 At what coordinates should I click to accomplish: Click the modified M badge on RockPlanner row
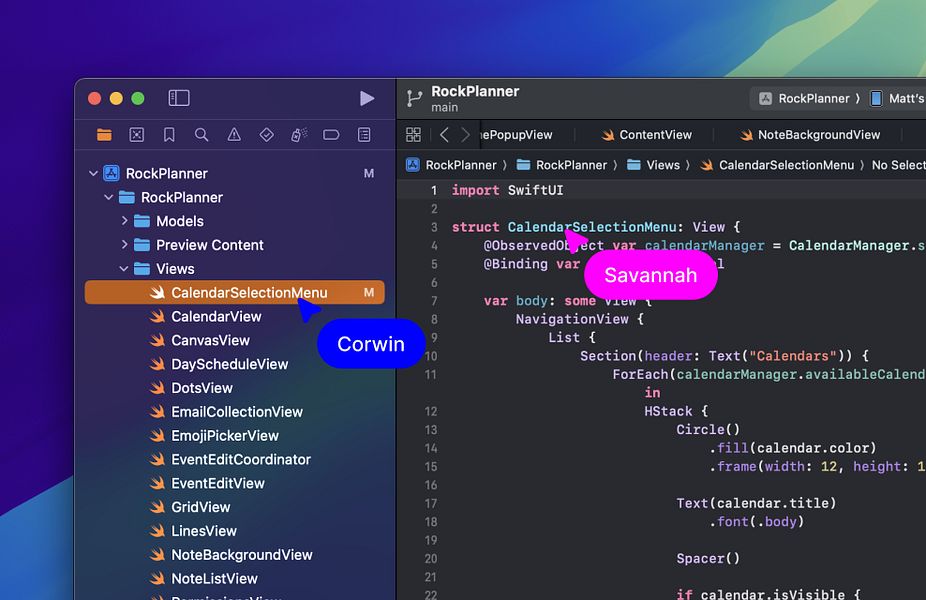click(369, 173)
